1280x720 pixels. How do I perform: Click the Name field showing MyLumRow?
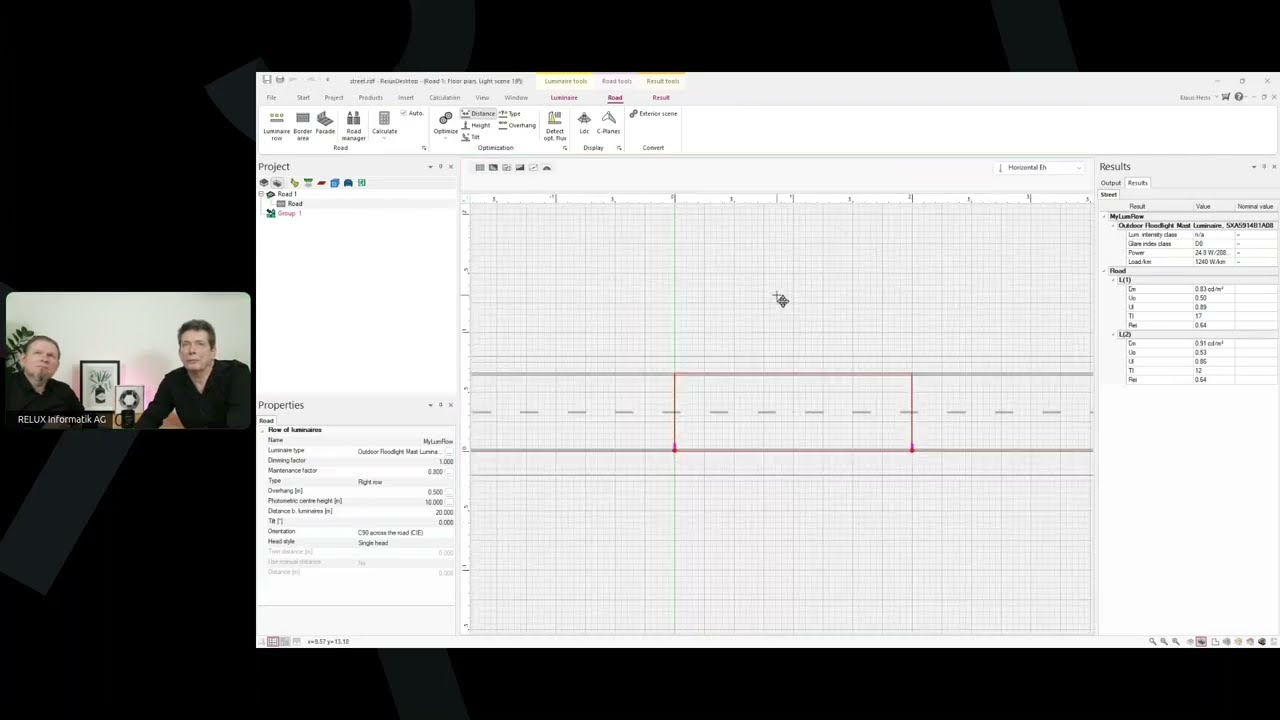(x=405, y=441)
